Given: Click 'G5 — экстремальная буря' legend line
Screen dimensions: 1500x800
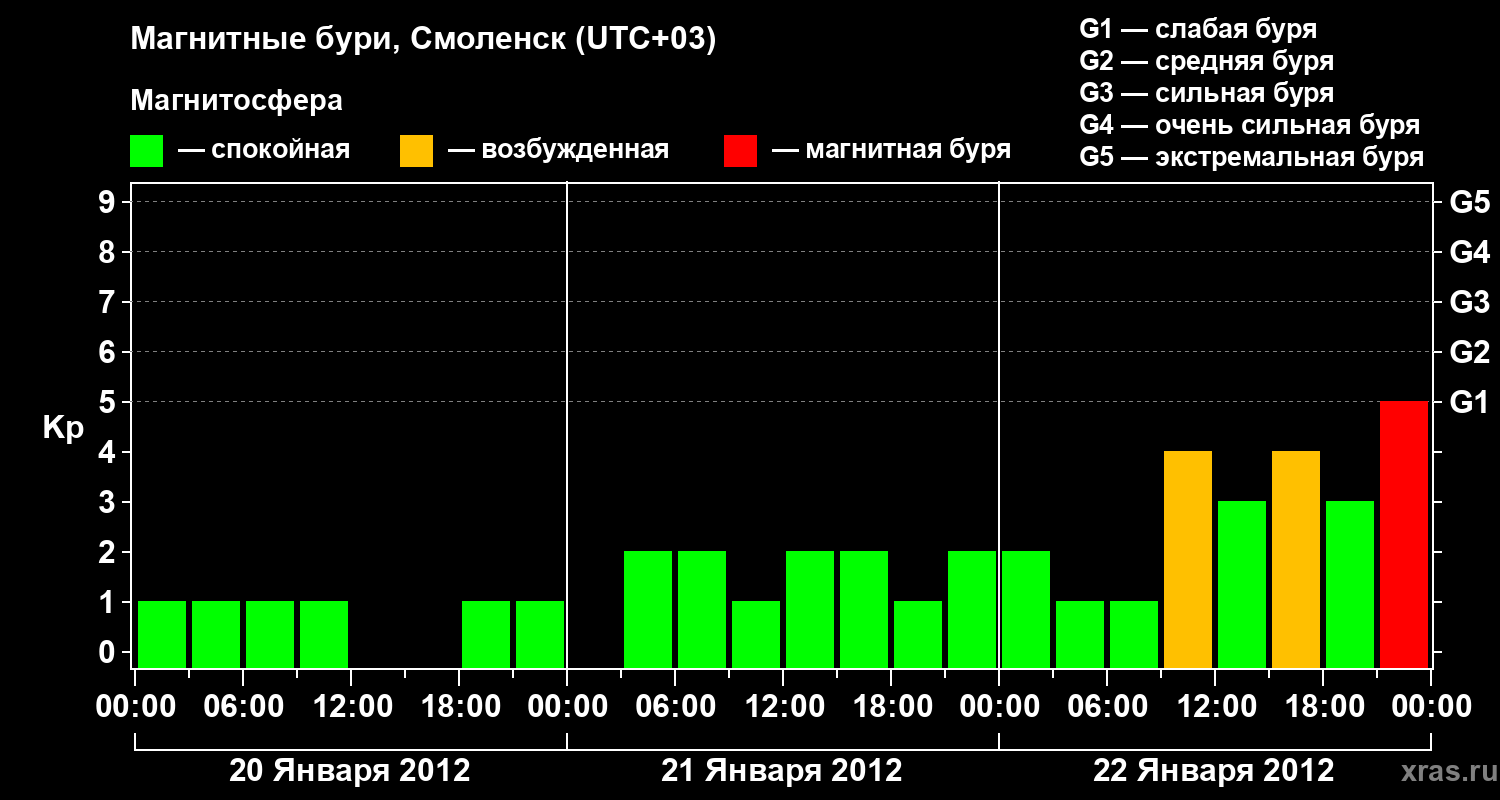Looking at the screenshot, I should (x=1252, y=157).
